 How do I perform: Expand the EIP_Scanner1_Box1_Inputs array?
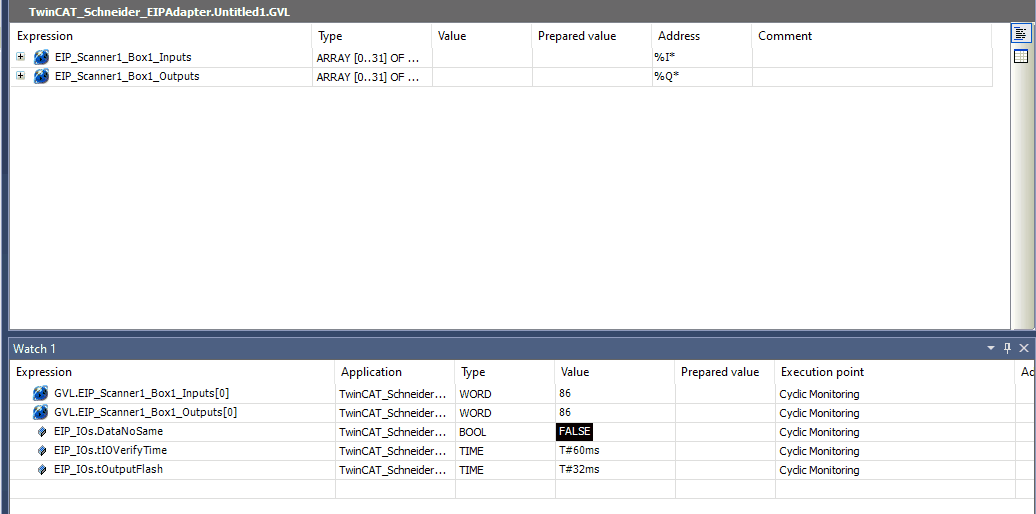point(20,57)
